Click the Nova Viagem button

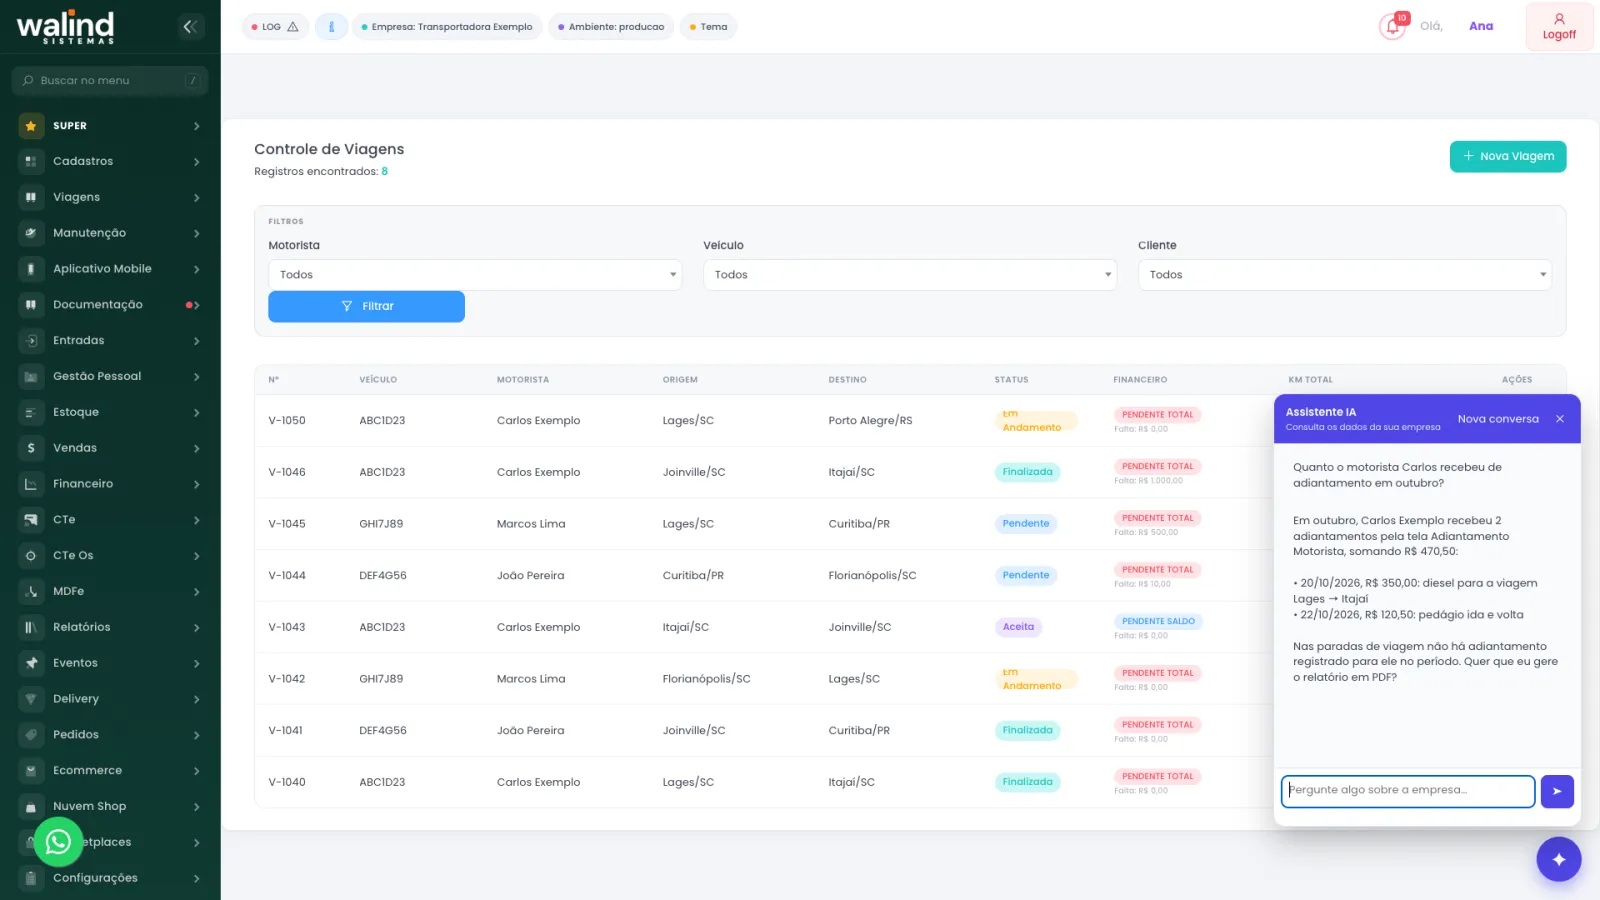(x=1508, y=157)
